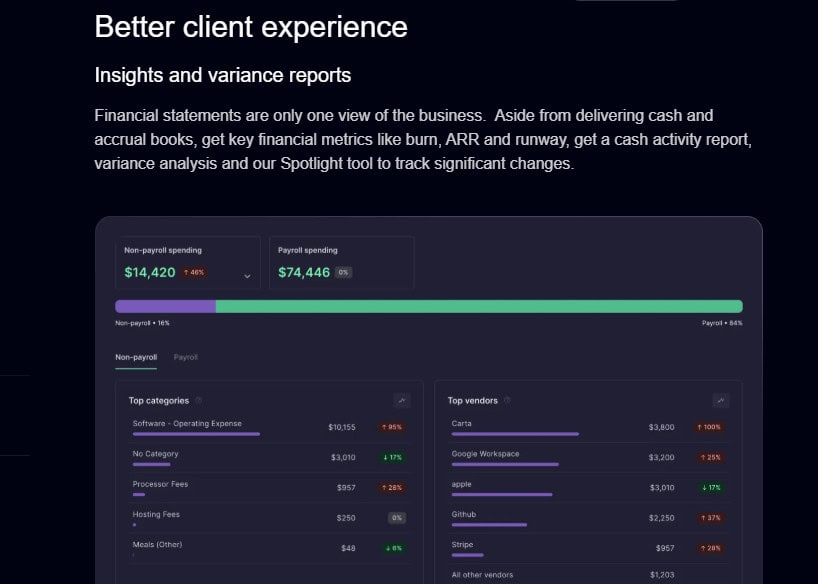Image resolution: width=818 pixels, height=584 pixels.
Task: Click the purple bar under Carta
Action: [515, 434]
